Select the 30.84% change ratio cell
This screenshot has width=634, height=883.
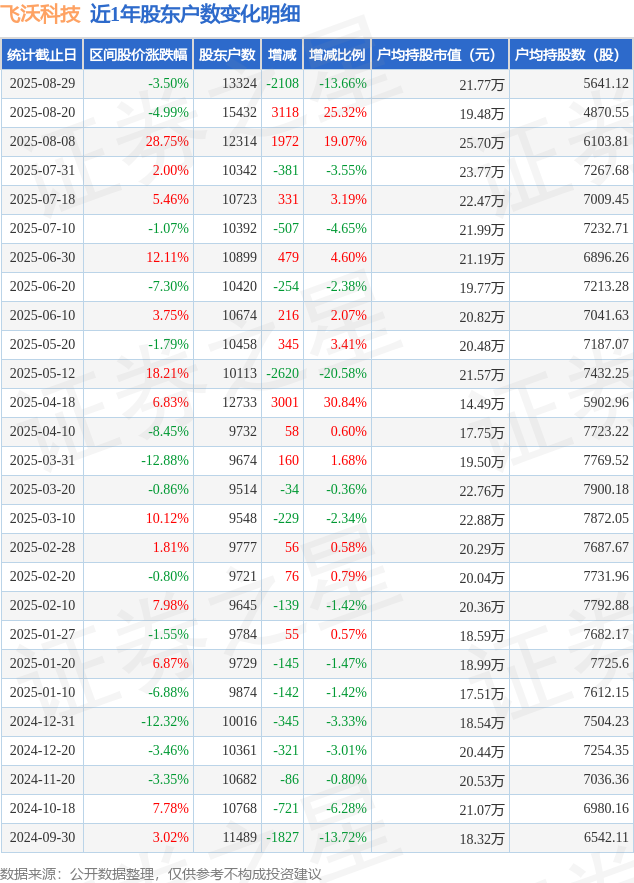pos(345,402)
